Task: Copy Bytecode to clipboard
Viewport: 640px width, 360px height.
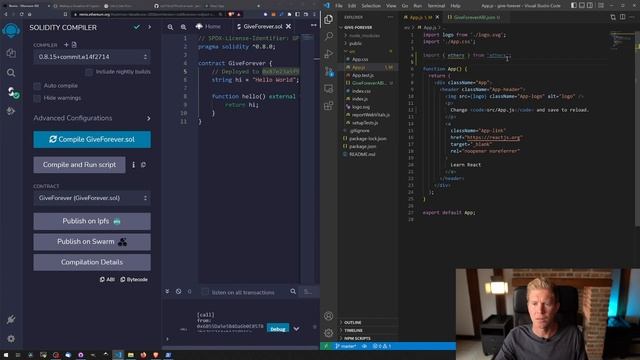Action: coord(134,280)
